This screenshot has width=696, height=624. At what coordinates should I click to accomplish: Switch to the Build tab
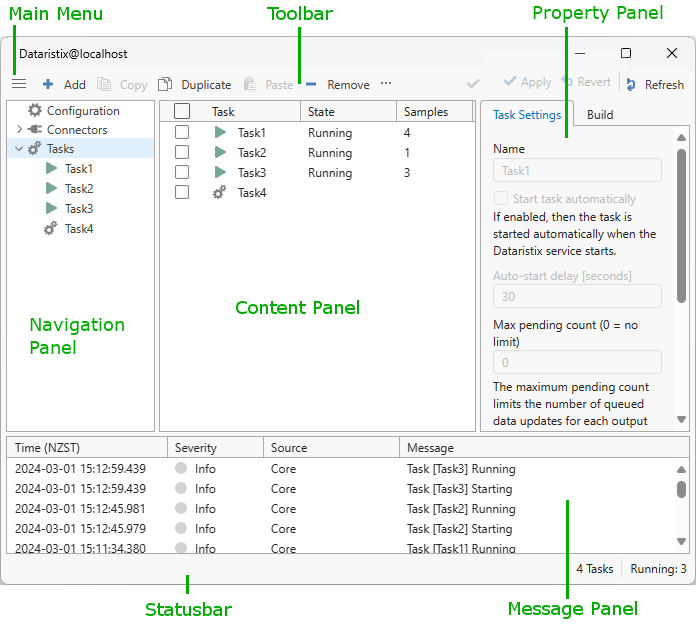pos(600,115)
